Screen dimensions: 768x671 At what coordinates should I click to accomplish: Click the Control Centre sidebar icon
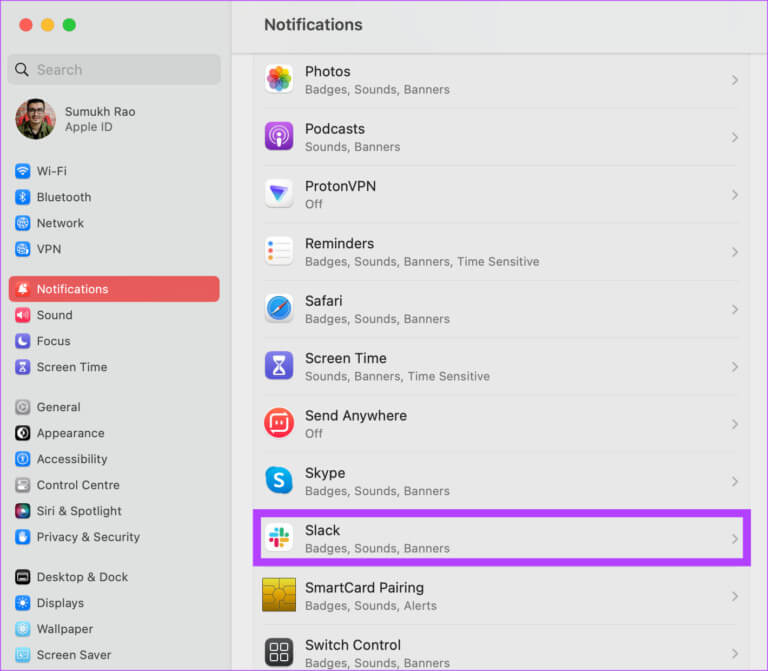pos(23,485)
